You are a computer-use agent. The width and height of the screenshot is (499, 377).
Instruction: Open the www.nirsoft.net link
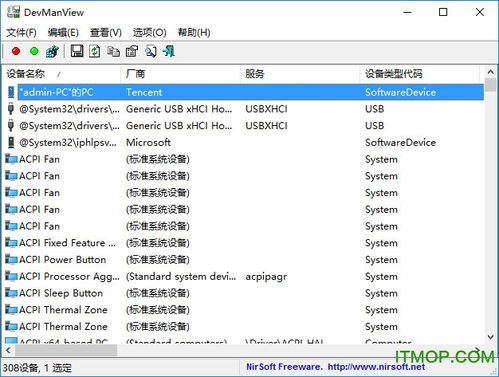point(376,367)
